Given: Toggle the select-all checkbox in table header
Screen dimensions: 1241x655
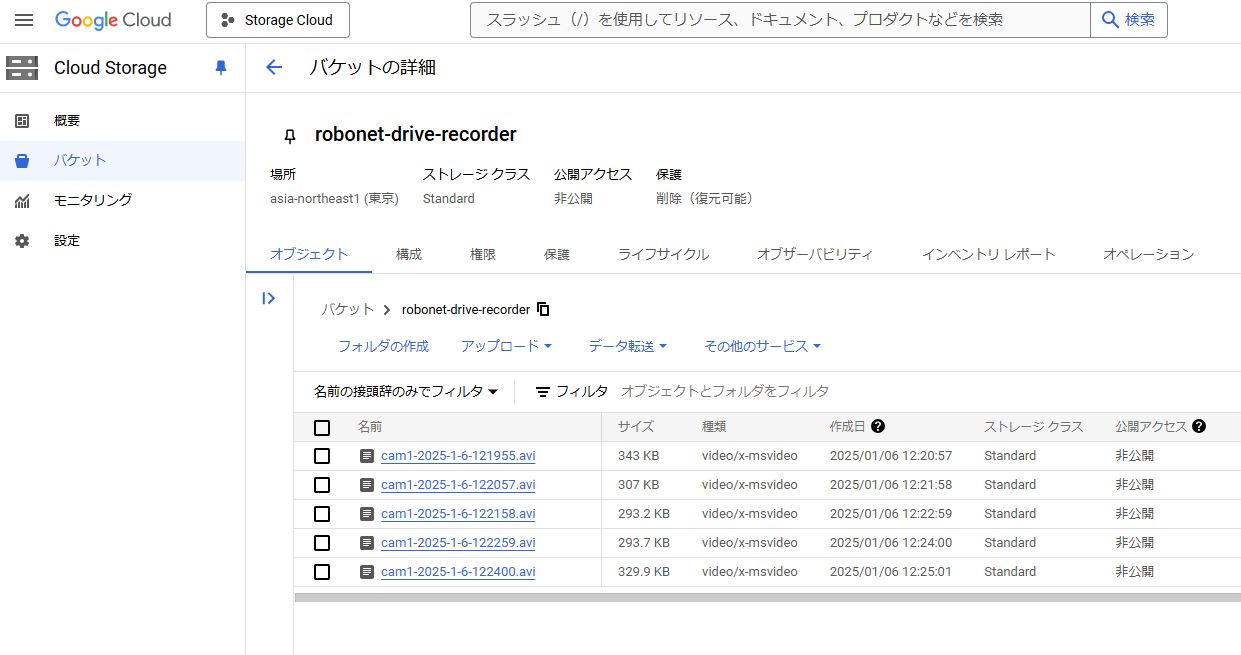Looking at the screenshot, I should click(x=322, y=428).
